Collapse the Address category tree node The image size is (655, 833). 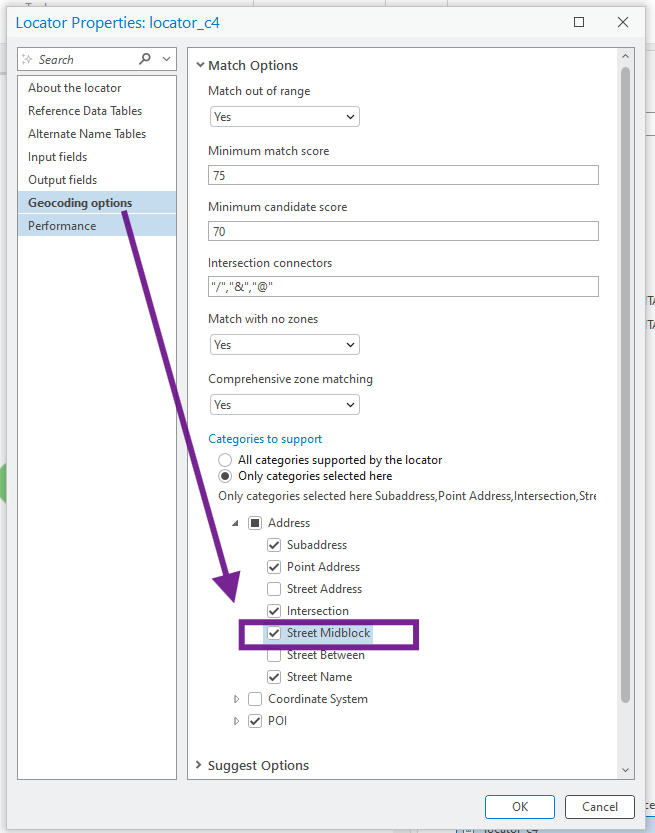point(237,523)
